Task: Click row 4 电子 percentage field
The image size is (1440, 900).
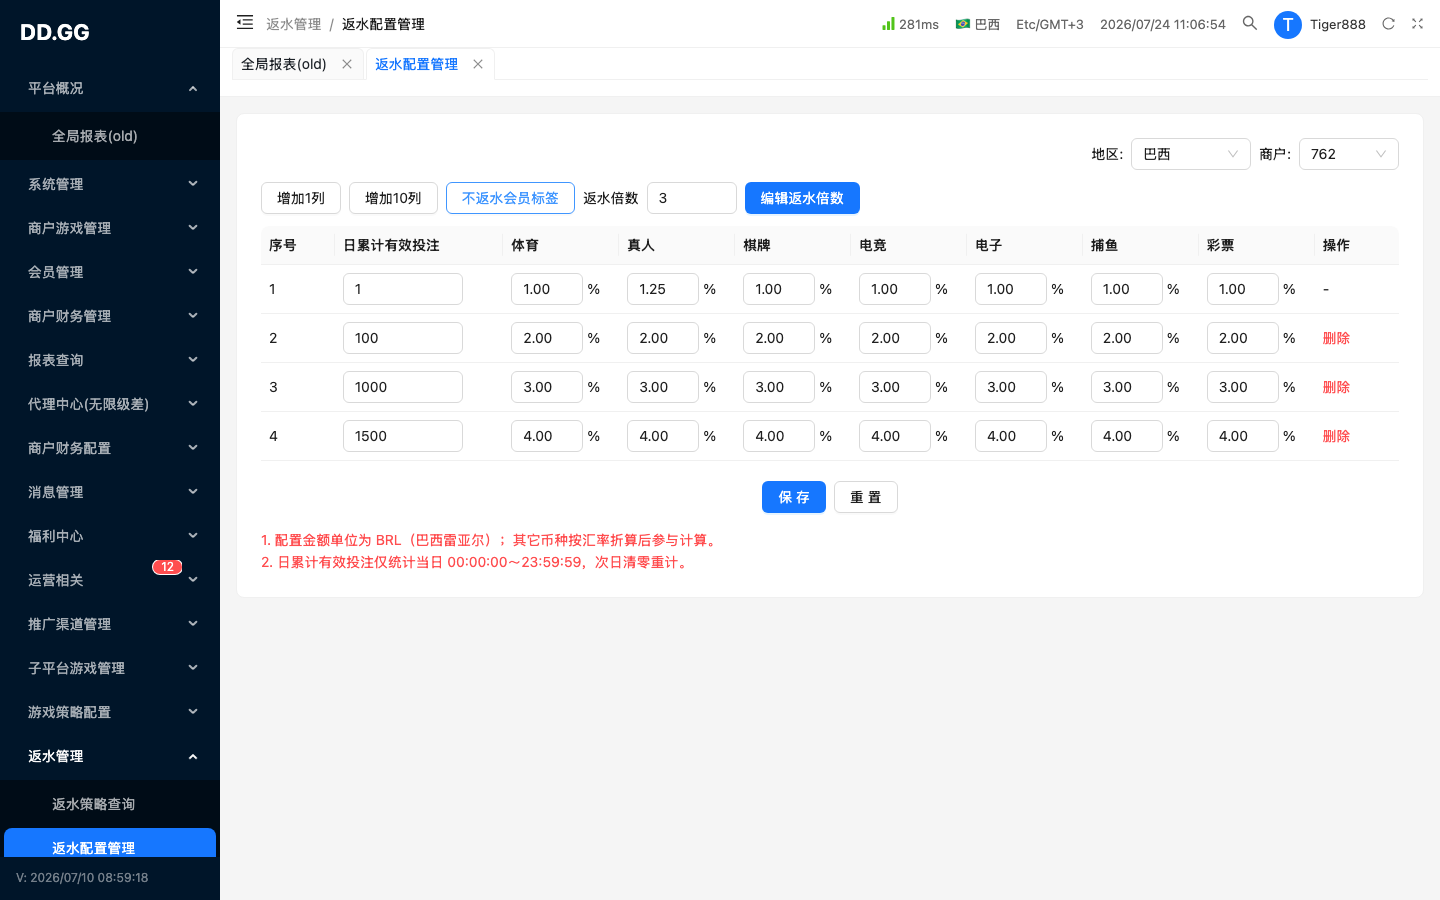Action: (x=1011, y=436)
